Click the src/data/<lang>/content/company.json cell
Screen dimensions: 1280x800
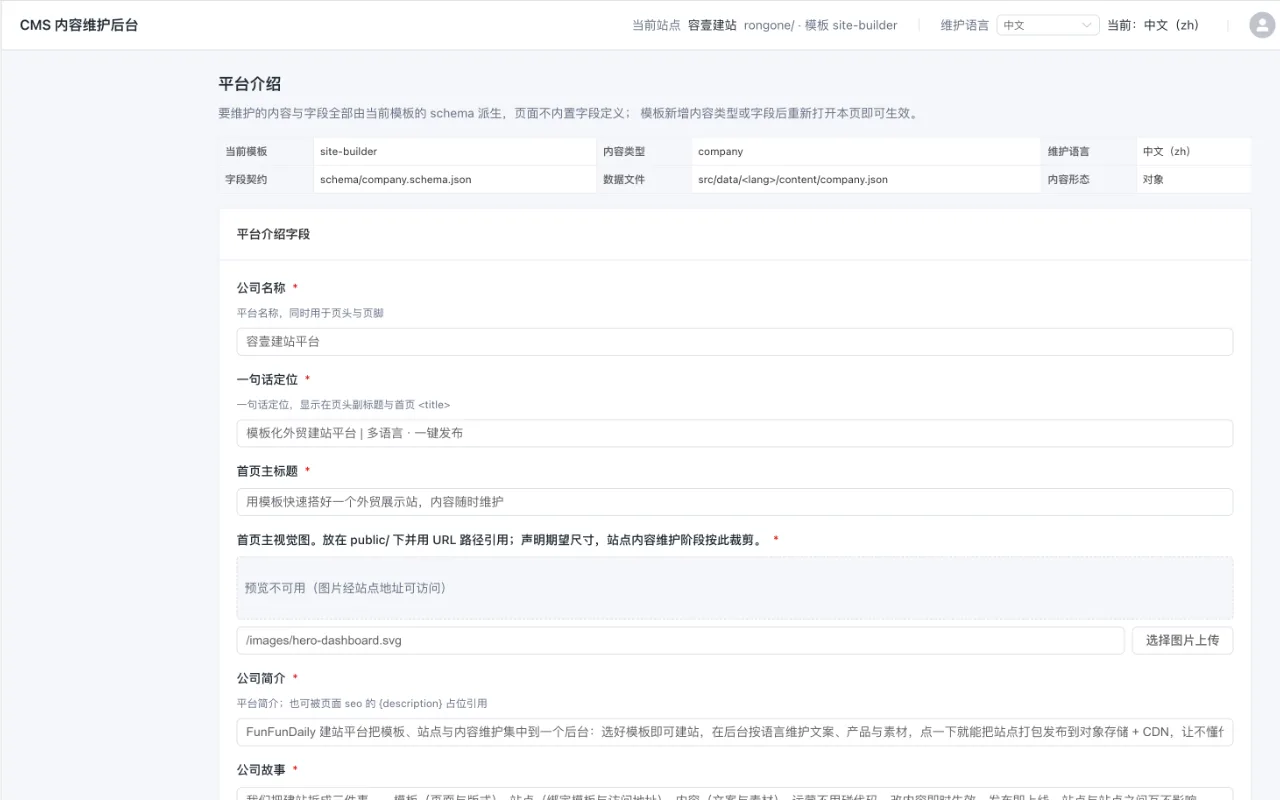[868, 180]
